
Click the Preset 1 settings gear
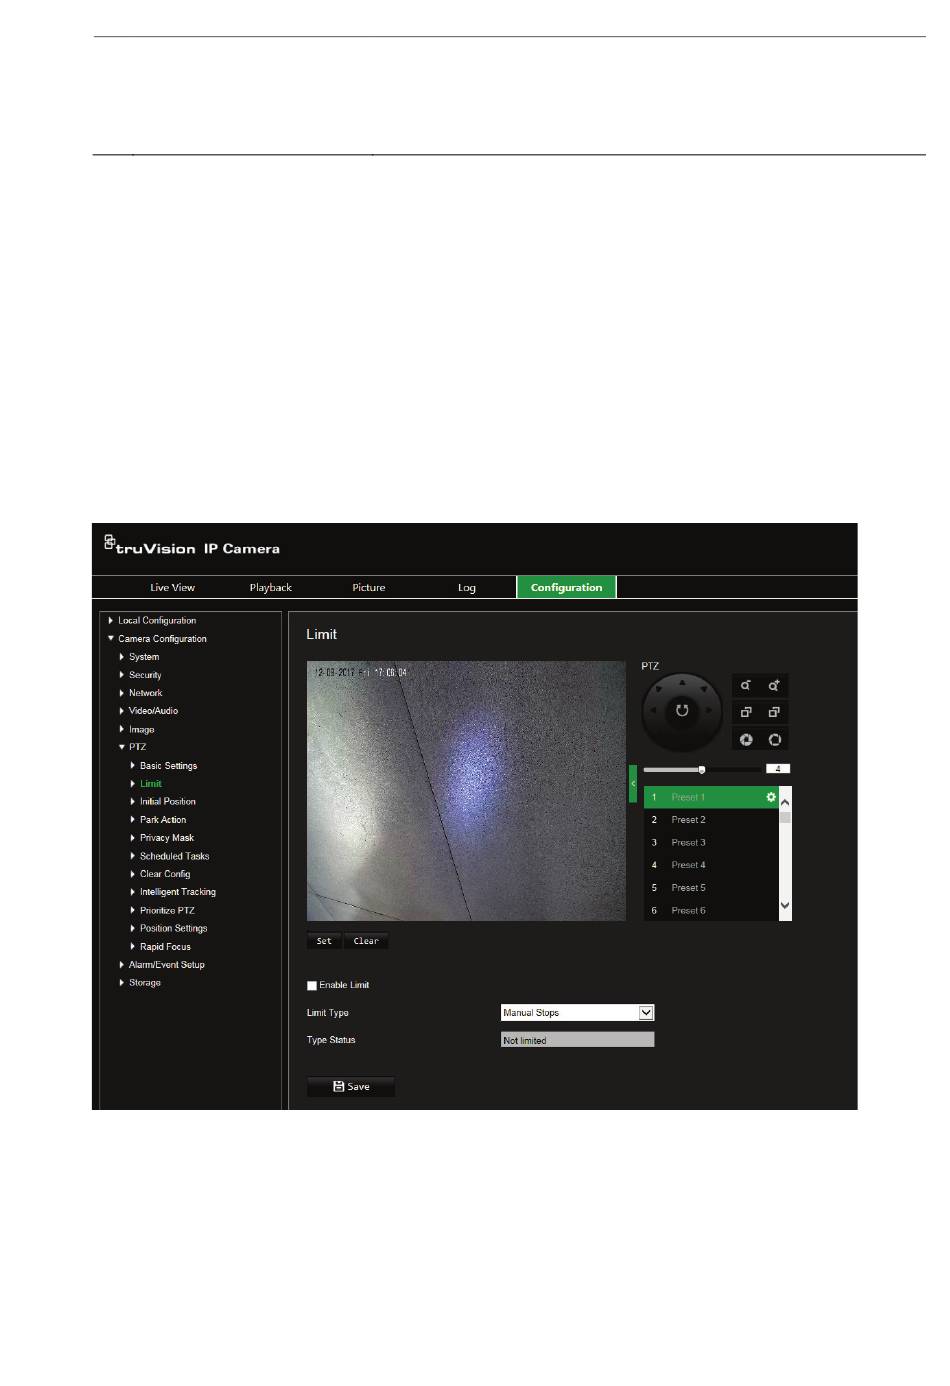click(x=771, y=797)
